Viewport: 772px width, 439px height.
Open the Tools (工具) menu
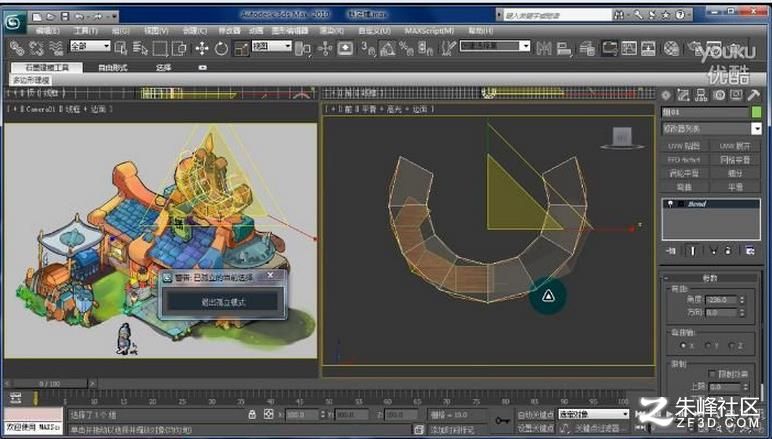click(86, 31)
